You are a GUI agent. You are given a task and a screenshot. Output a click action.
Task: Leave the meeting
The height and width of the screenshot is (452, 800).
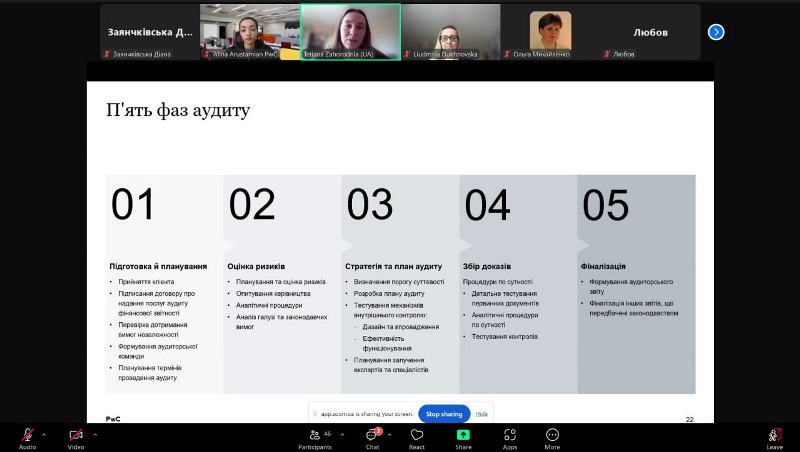click(774, 438)
